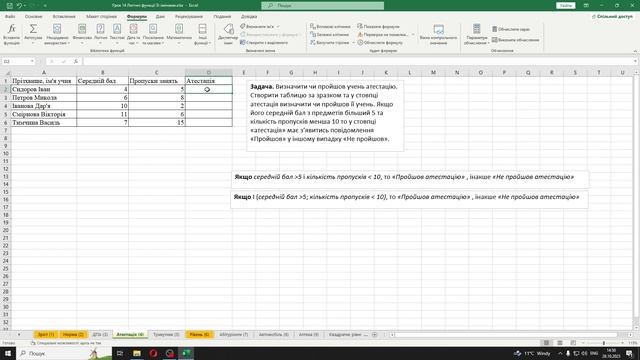
Task: Switch to the yellow sheet tab (6)
Action: [x=199, y=335]
